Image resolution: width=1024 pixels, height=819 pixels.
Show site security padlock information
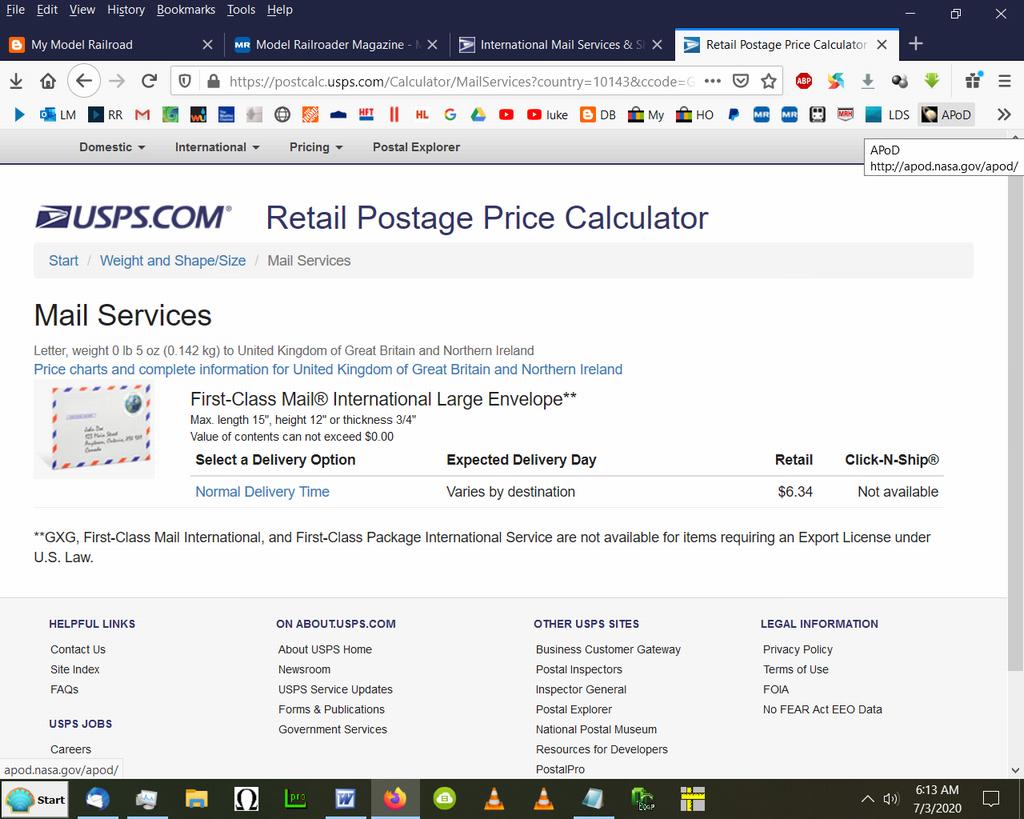213,81
